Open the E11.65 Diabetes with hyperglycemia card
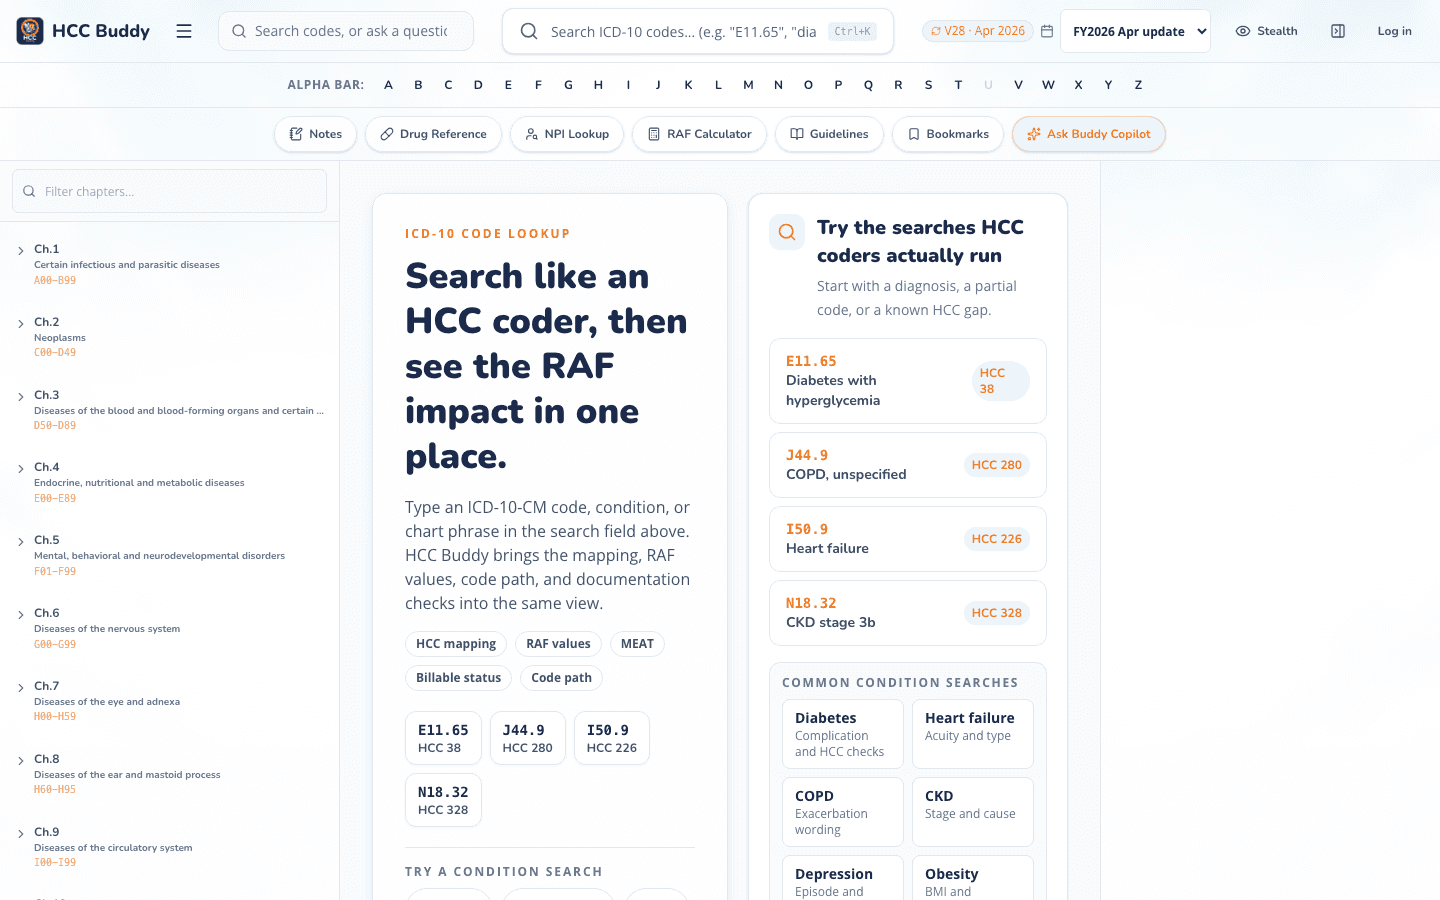This screenshot has width=1440, height=900. point(908,381)
